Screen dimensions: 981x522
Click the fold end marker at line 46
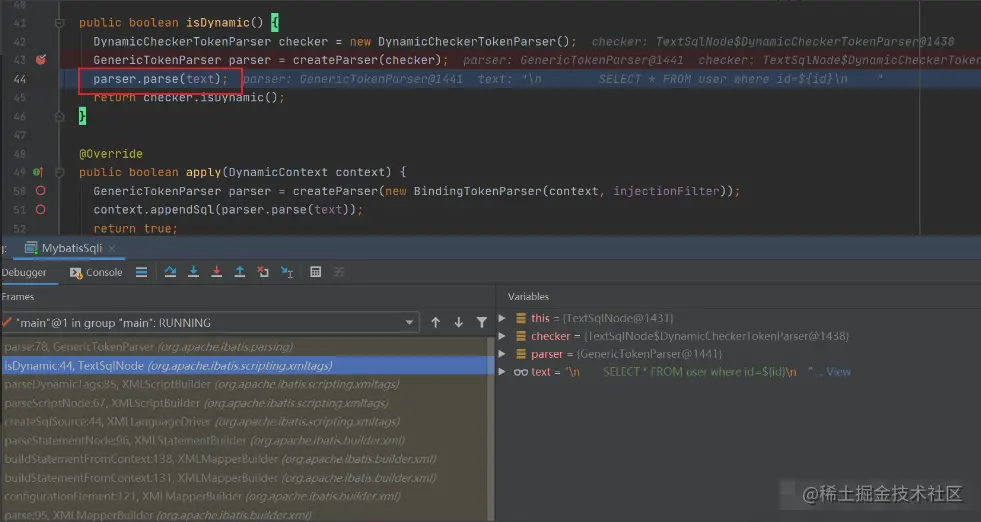tap(59, 116)
